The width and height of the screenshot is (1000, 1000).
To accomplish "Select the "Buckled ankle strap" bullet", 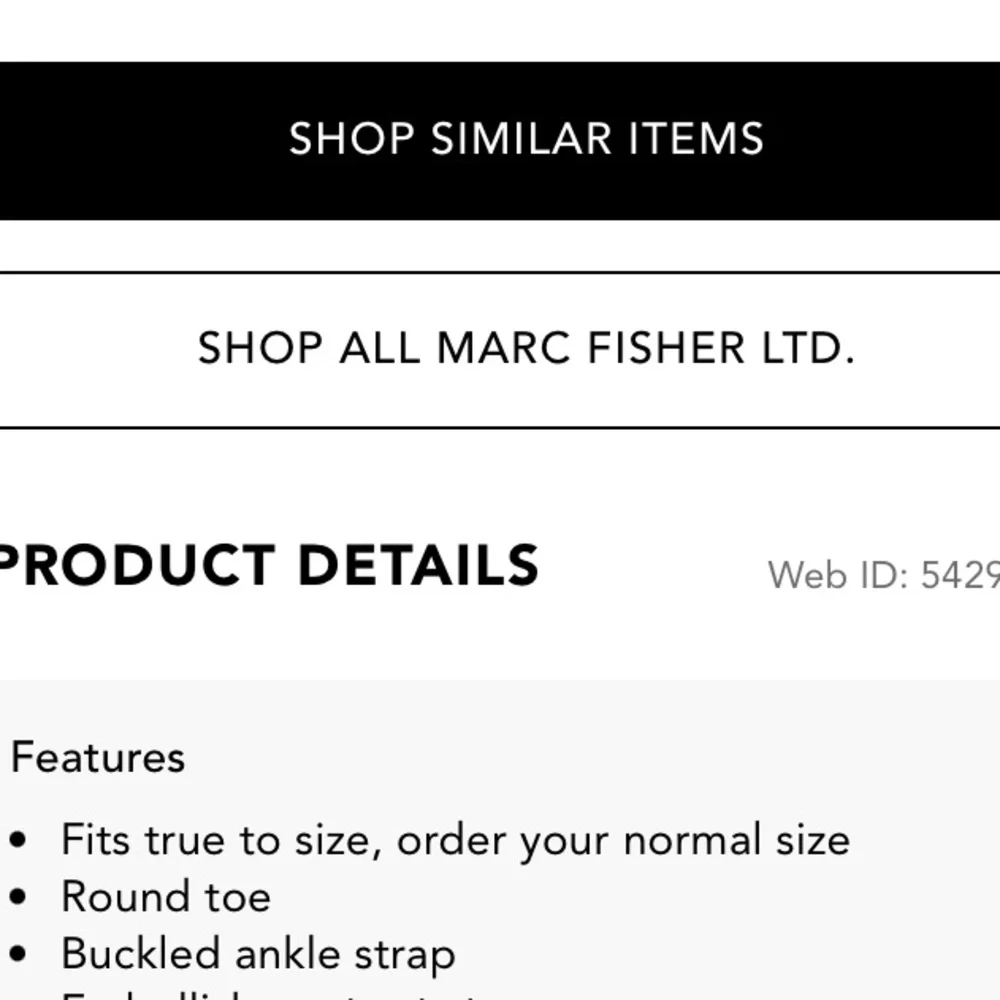I will tap(258, 953).
